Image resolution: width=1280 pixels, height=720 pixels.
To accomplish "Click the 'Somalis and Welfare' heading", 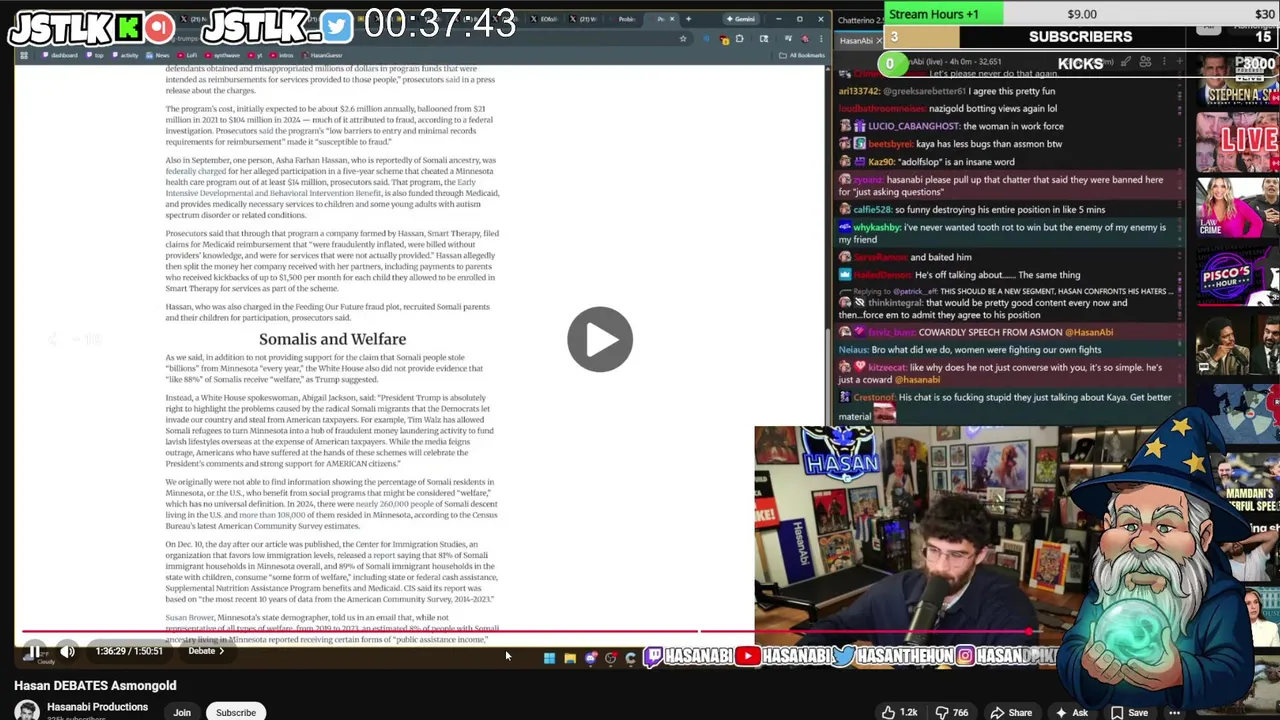I will (332, 339).
